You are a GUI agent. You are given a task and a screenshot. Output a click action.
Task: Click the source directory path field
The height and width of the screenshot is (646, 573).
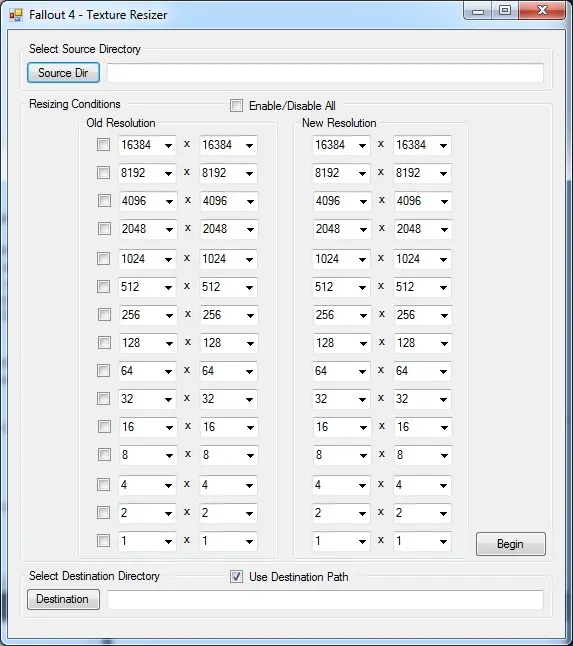tap(325, 73)
